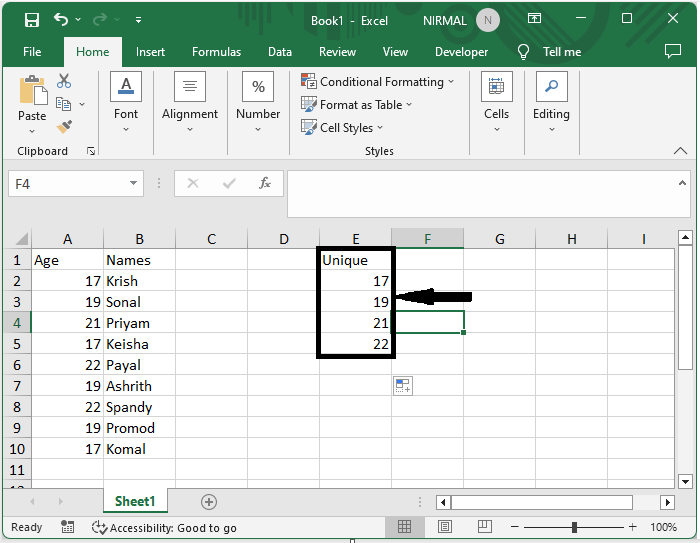Open the Clipboard dialog launcher
Image resolution: width=700 pixels, height=543 pixels.
point(91,151)
